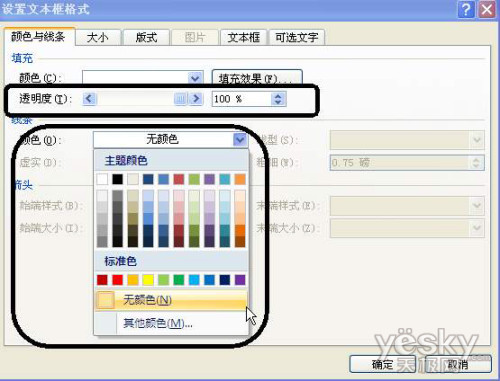Click the transparency slider thumb
Viewport: 500px width, 381px height.
tap(180, 99)
